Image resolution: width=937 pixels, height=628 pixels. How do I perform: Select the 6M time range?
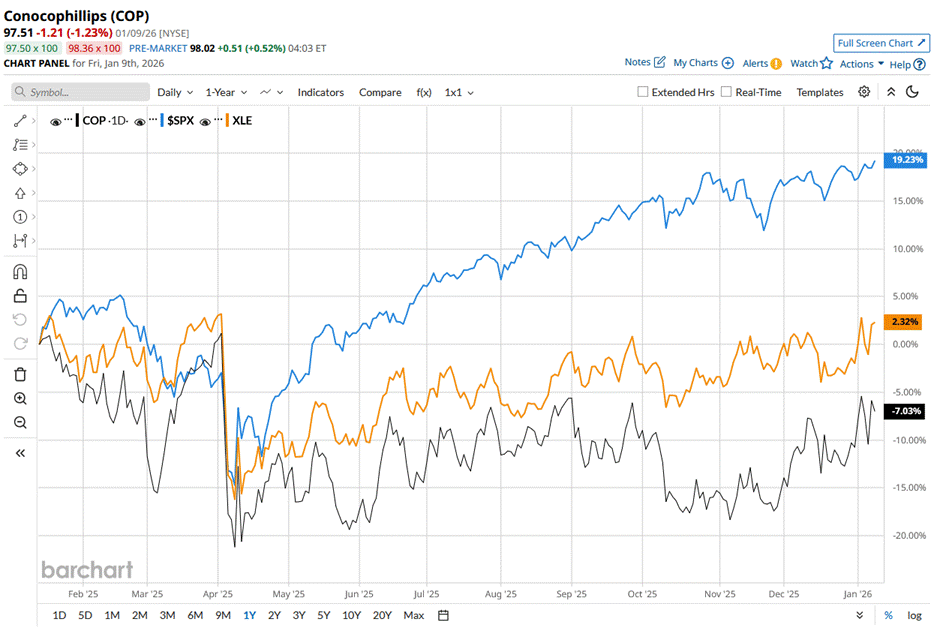pos(195,615)
